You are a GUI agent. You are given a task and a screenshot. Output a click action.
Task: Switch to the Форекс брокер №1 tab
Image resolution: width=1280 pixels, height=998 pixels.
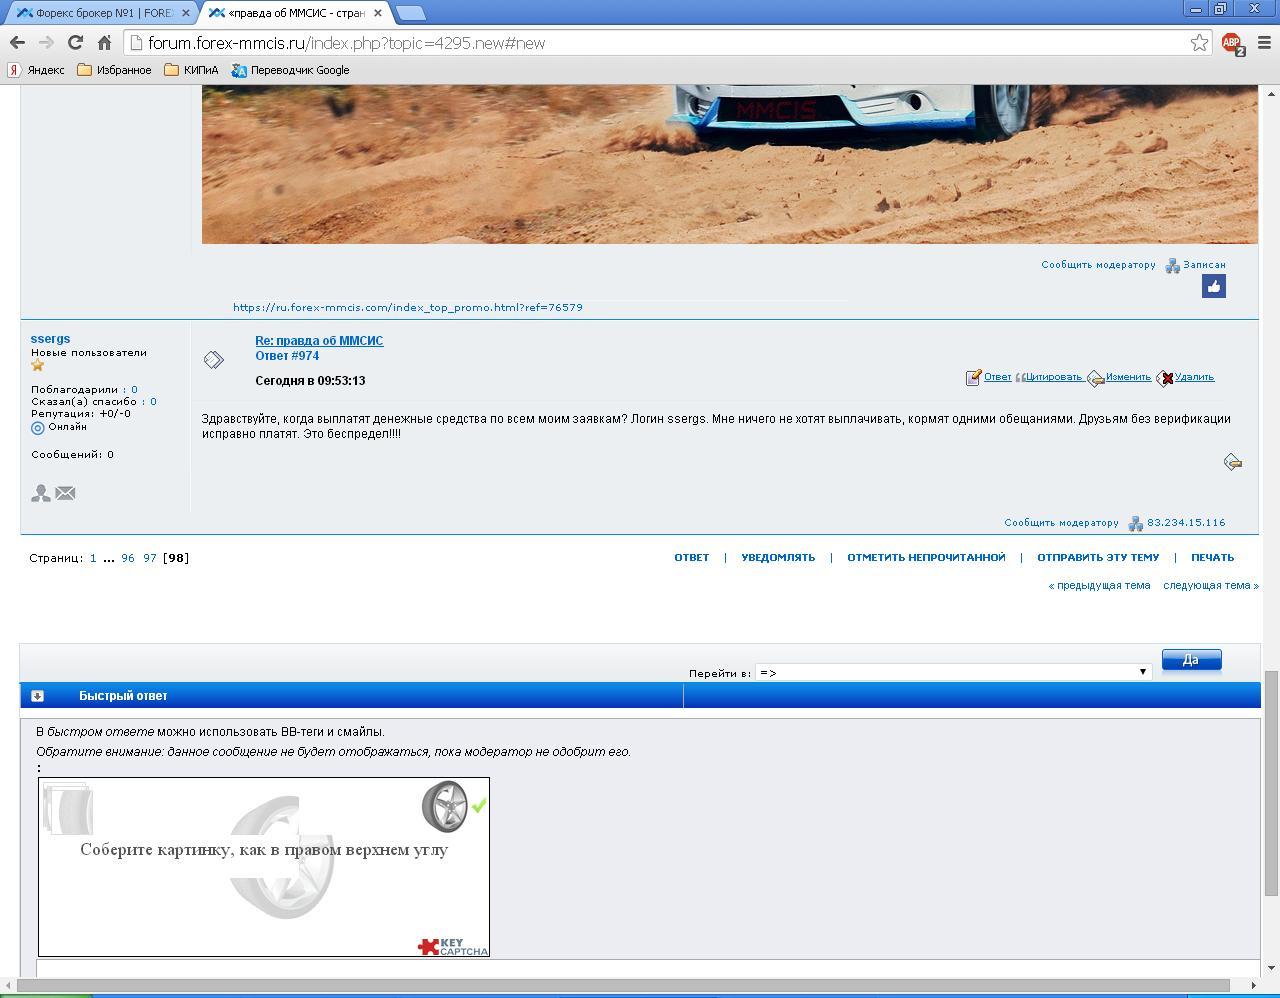coord(100,13)
